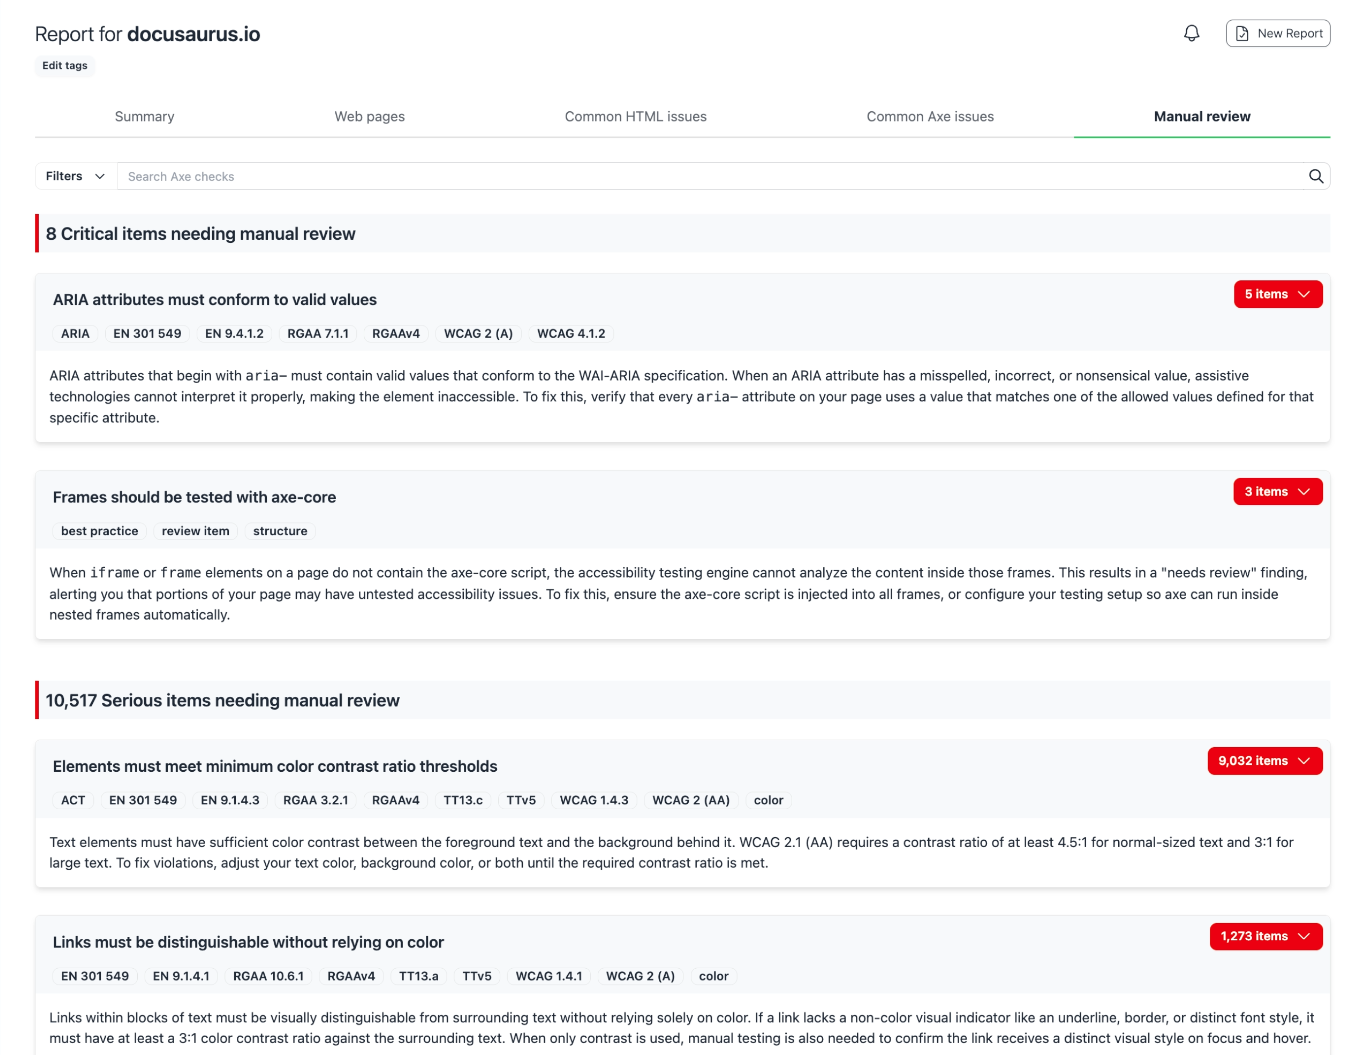Click the EN 9.4.1.2 tag
The height and width of the screenshot is (1055, 1360).
tap(234, 334)
